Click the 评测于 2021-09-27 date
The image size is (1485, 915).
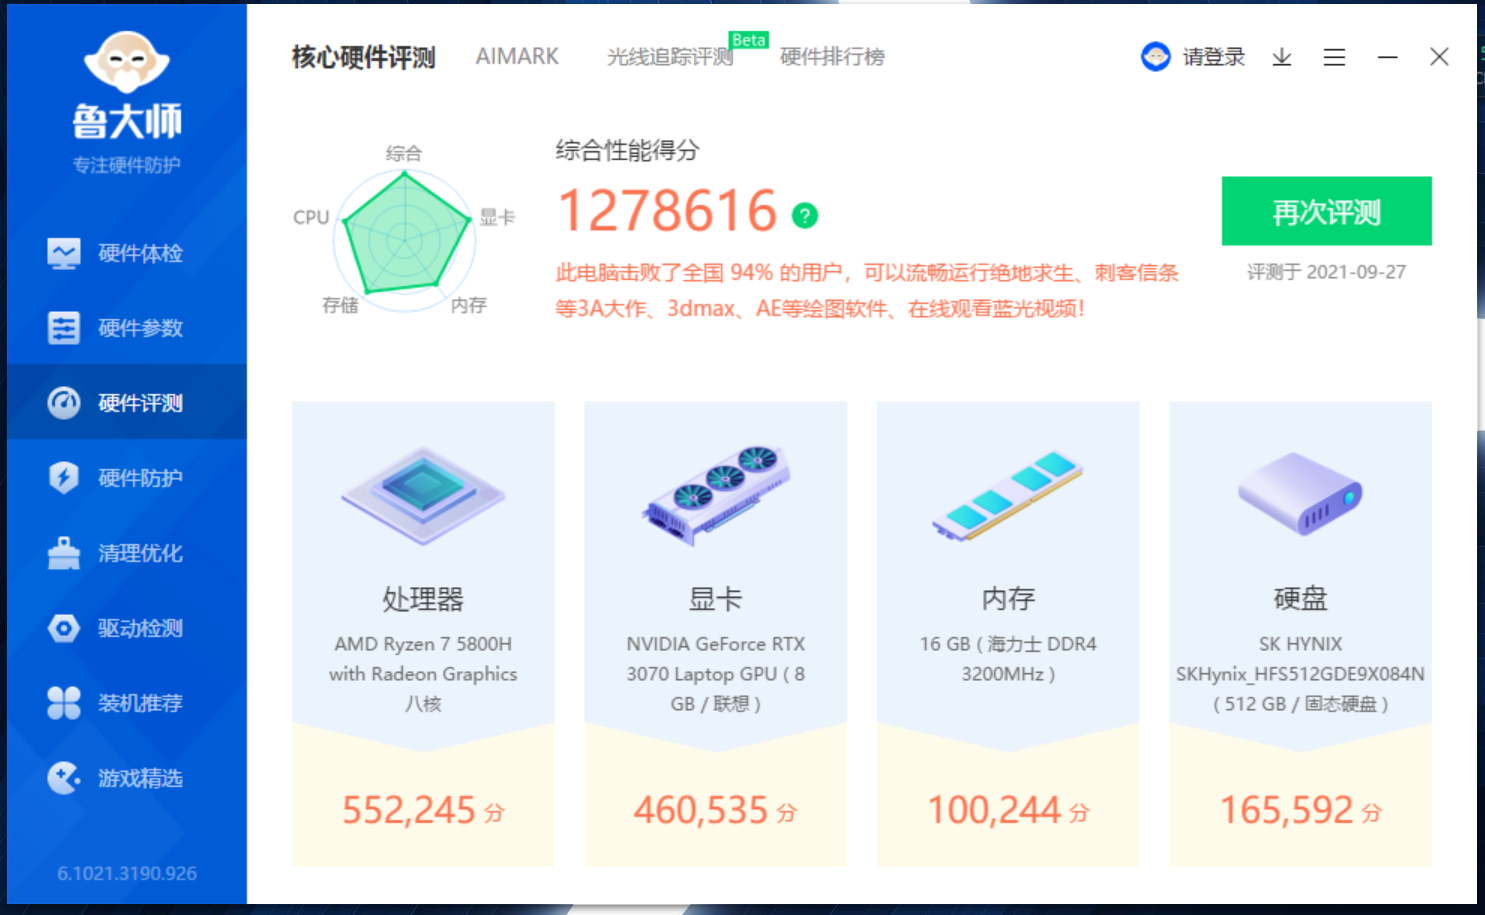pos(1326,272)
